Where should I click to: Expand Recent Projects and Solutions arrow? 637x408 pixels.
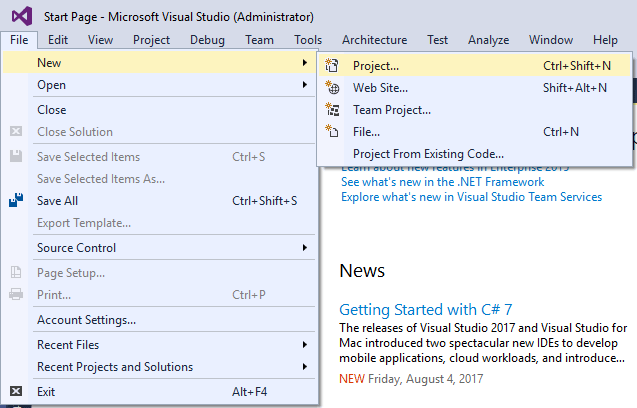(x=305, y=367)
